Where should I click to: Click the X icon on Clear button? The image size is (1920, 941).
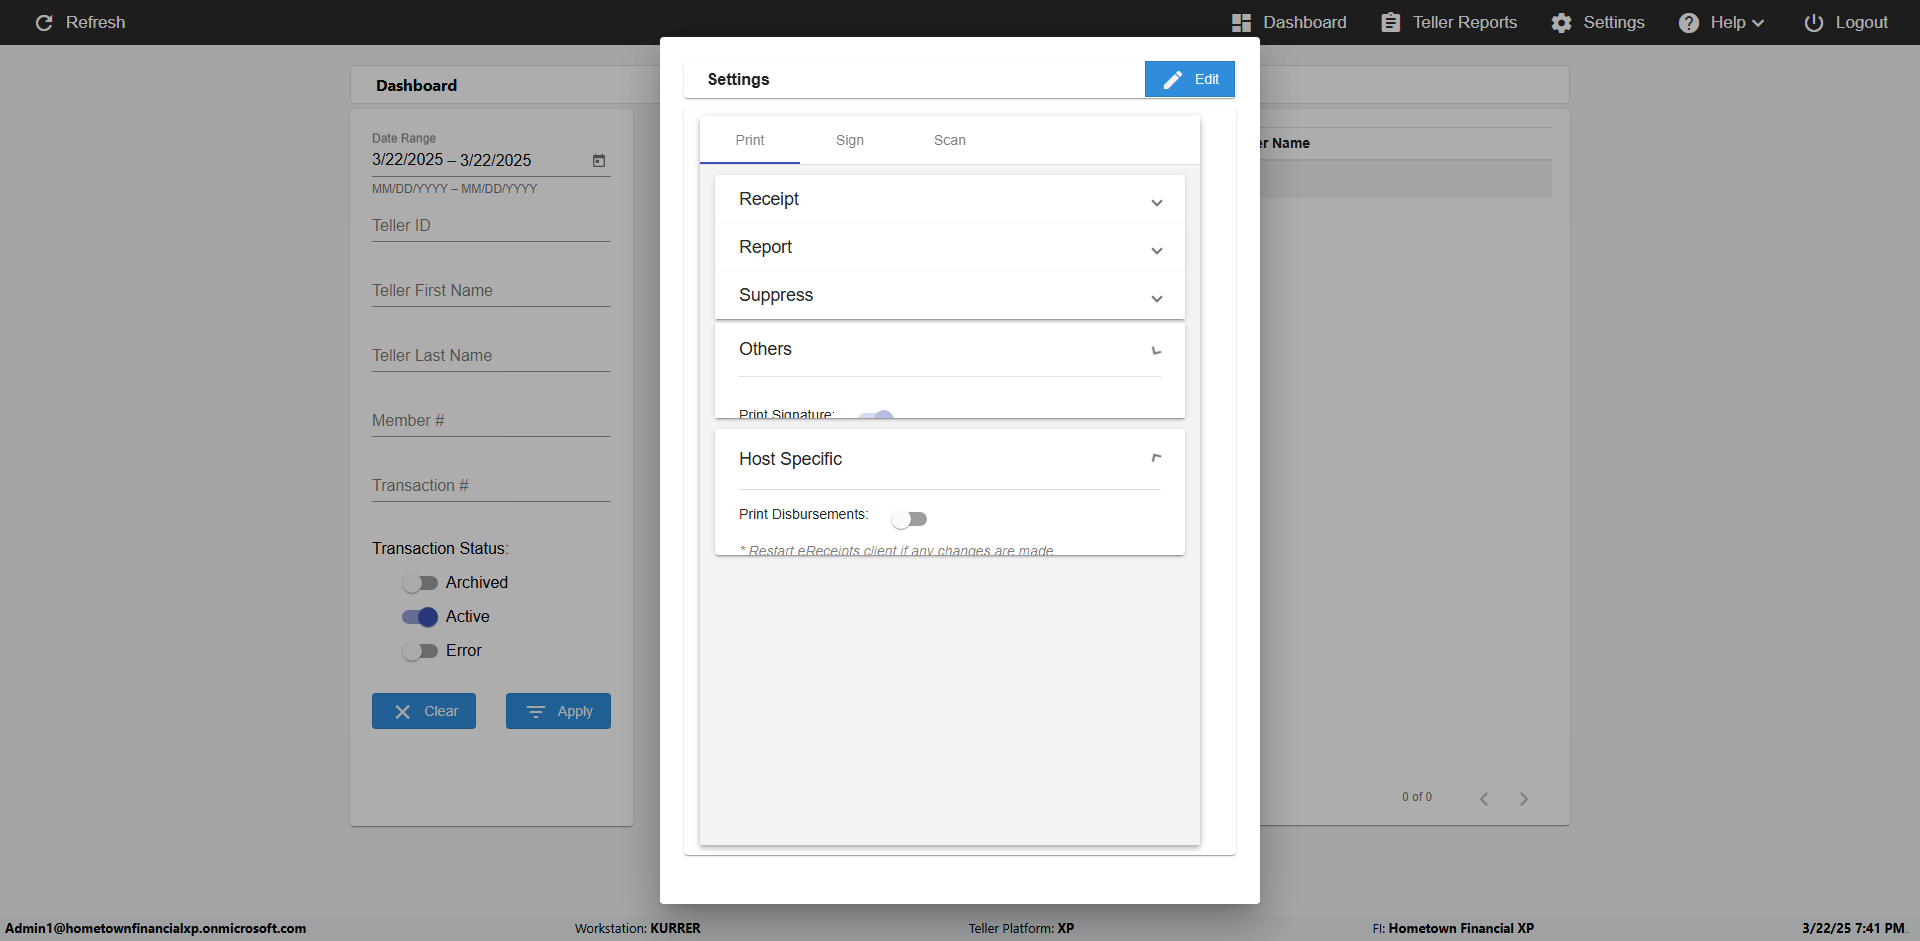pyautogui.click(x=402, y=712)
